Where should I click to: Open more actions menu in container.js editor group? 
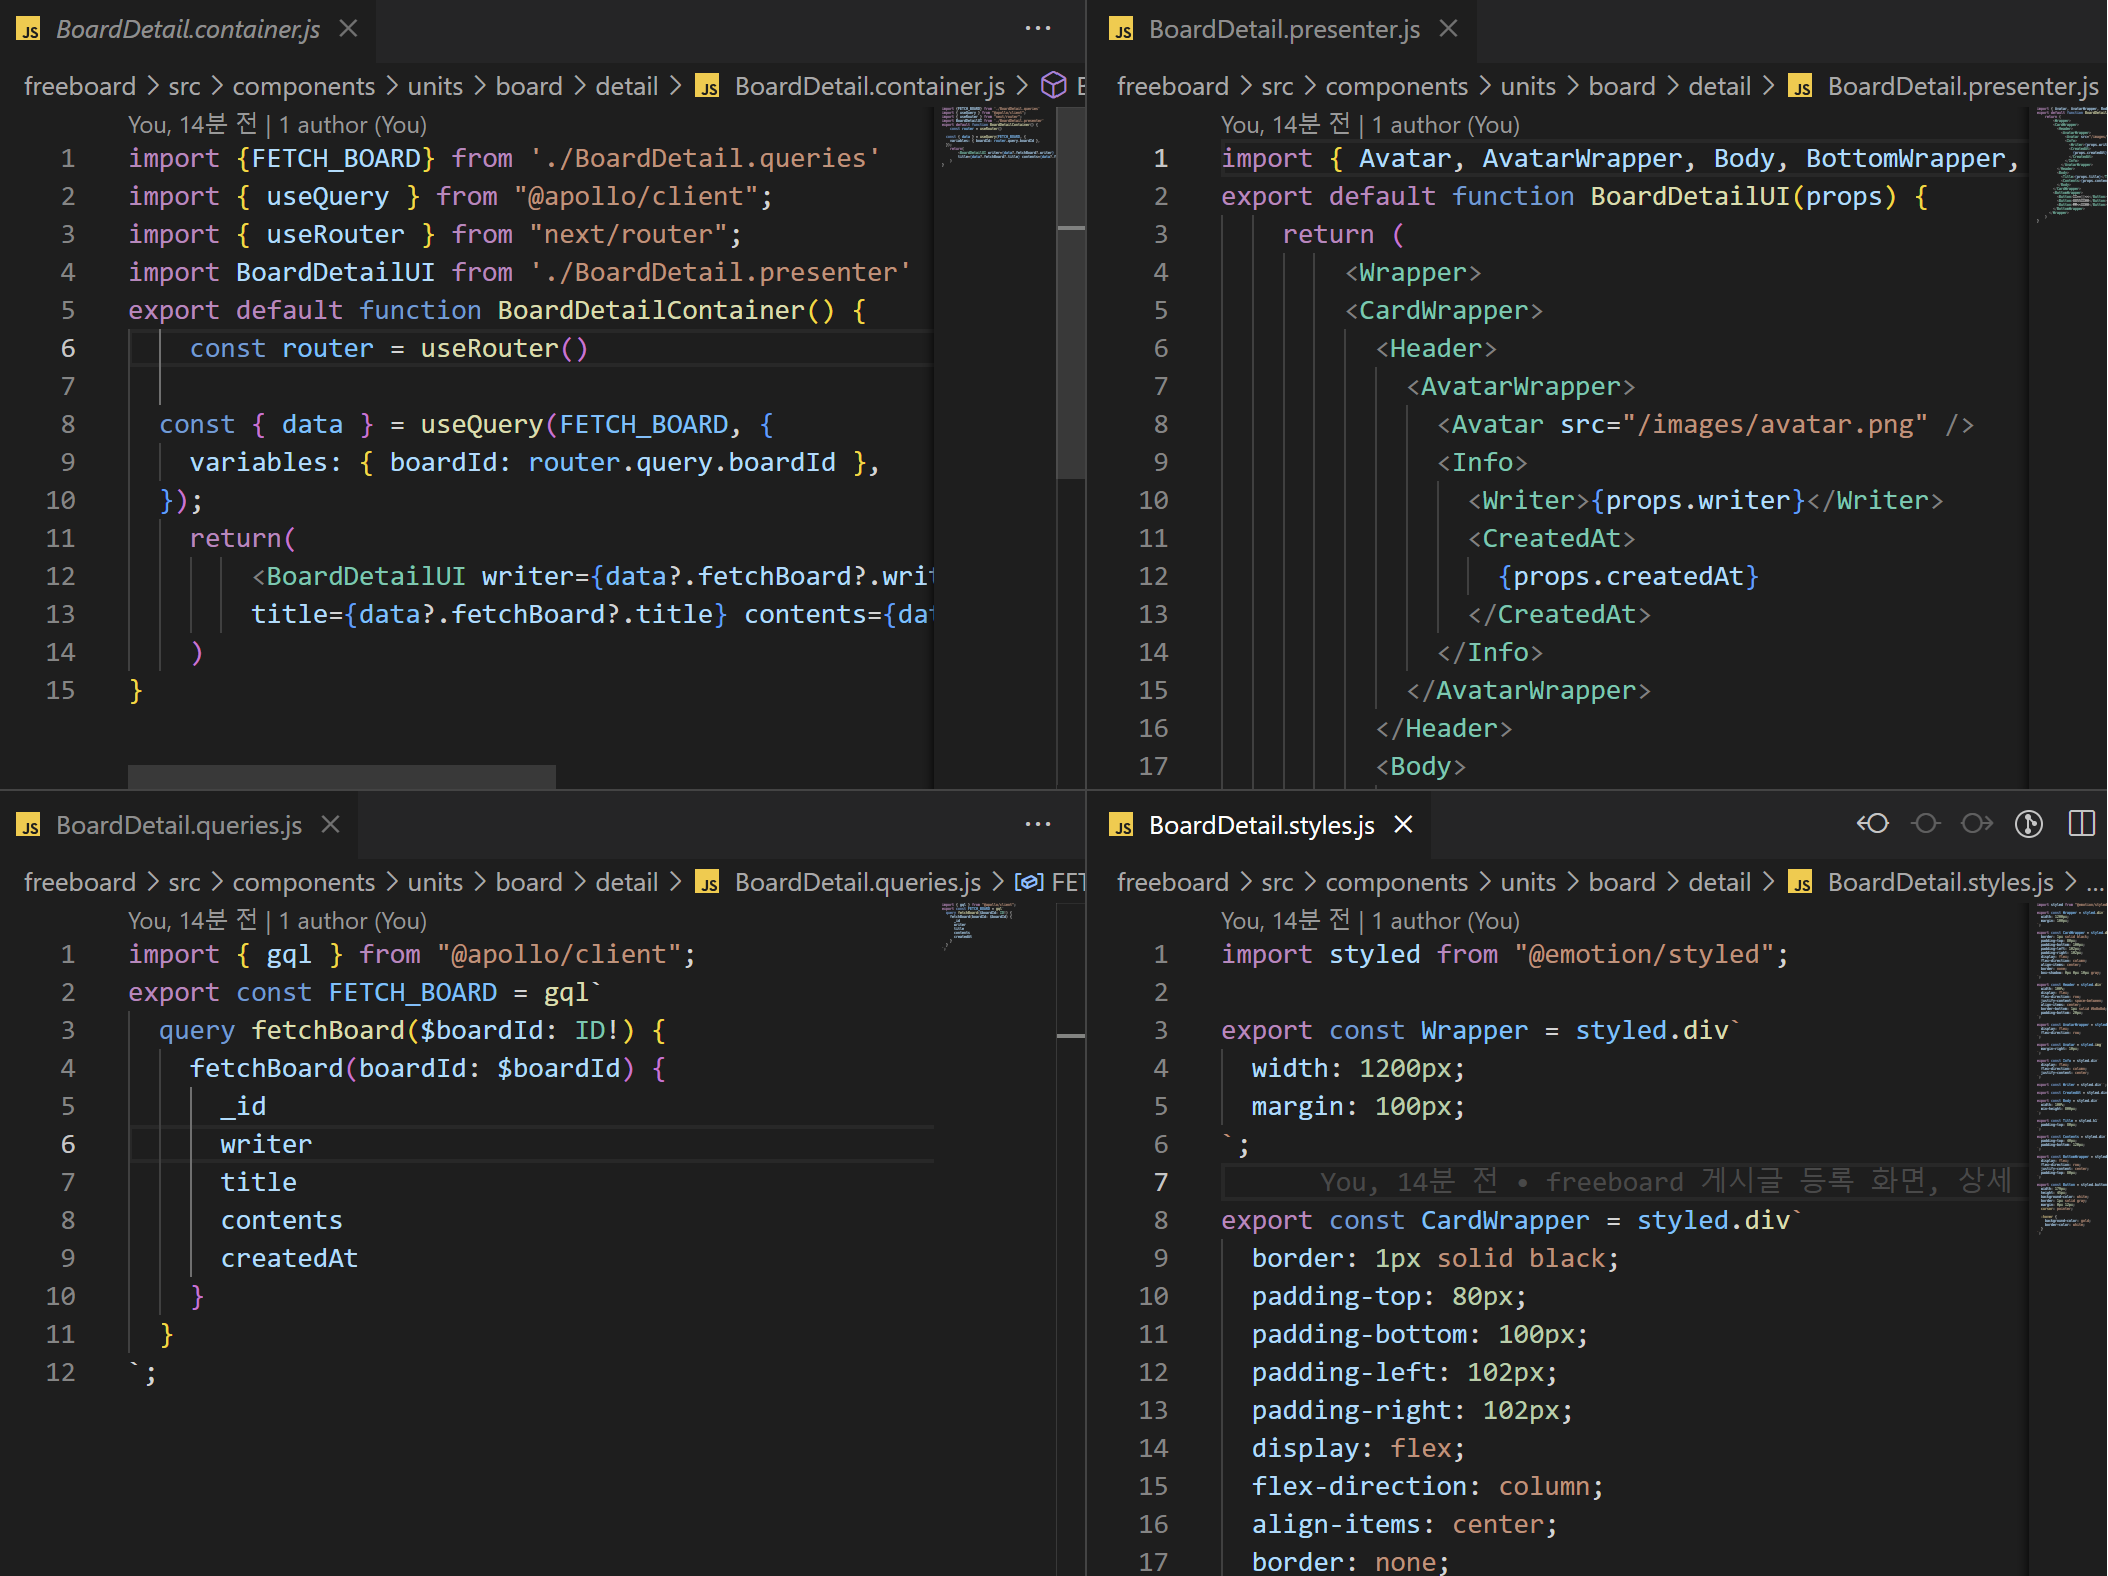[1038, 29]
